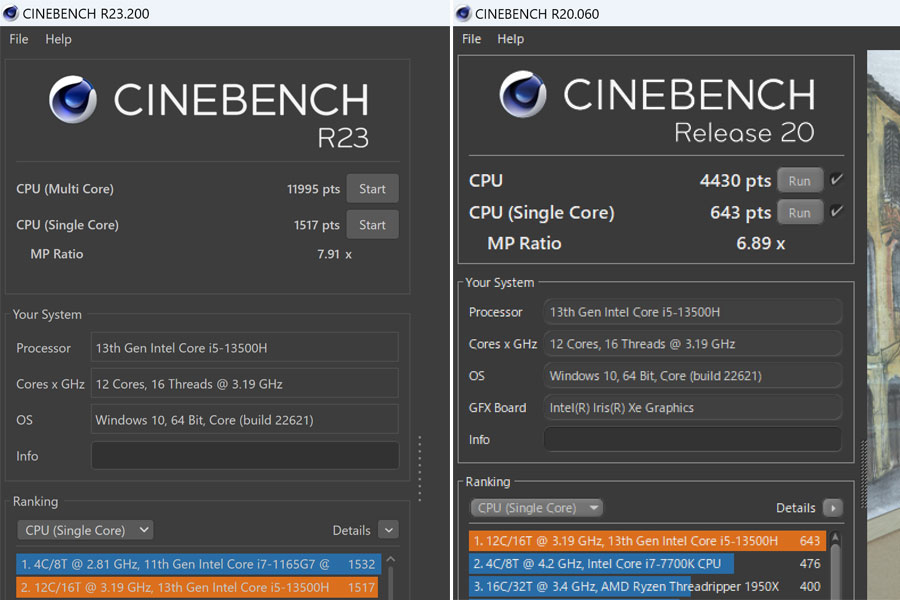Select the i7-1165G7 ranking entry in R23
Screen dimensions: 900x600
tap(199, 564)
